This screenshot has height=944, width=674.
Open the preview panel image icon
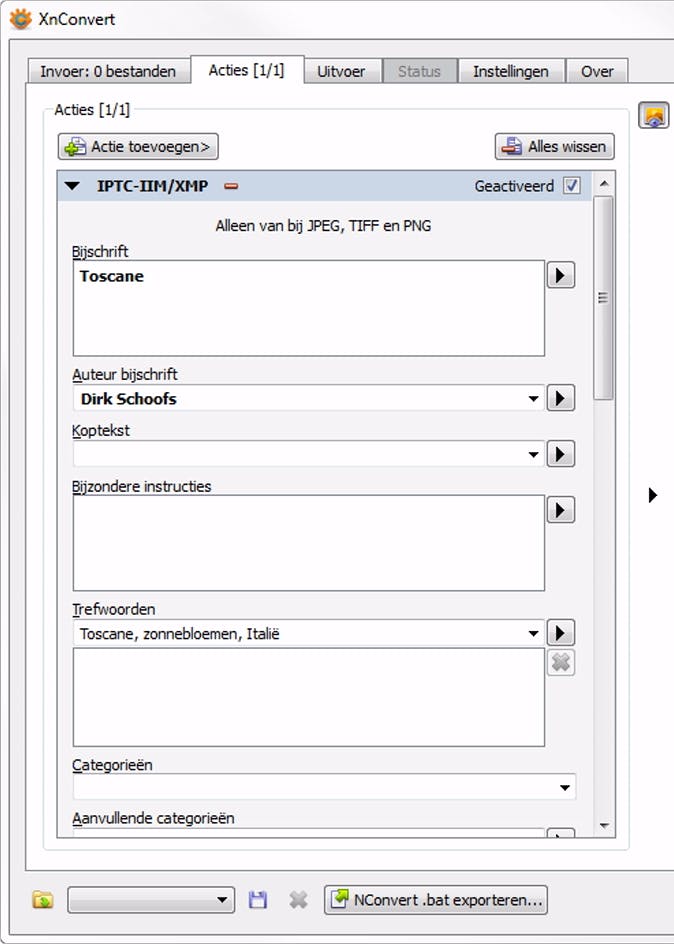pyautogui.click(x=654, y=115)
